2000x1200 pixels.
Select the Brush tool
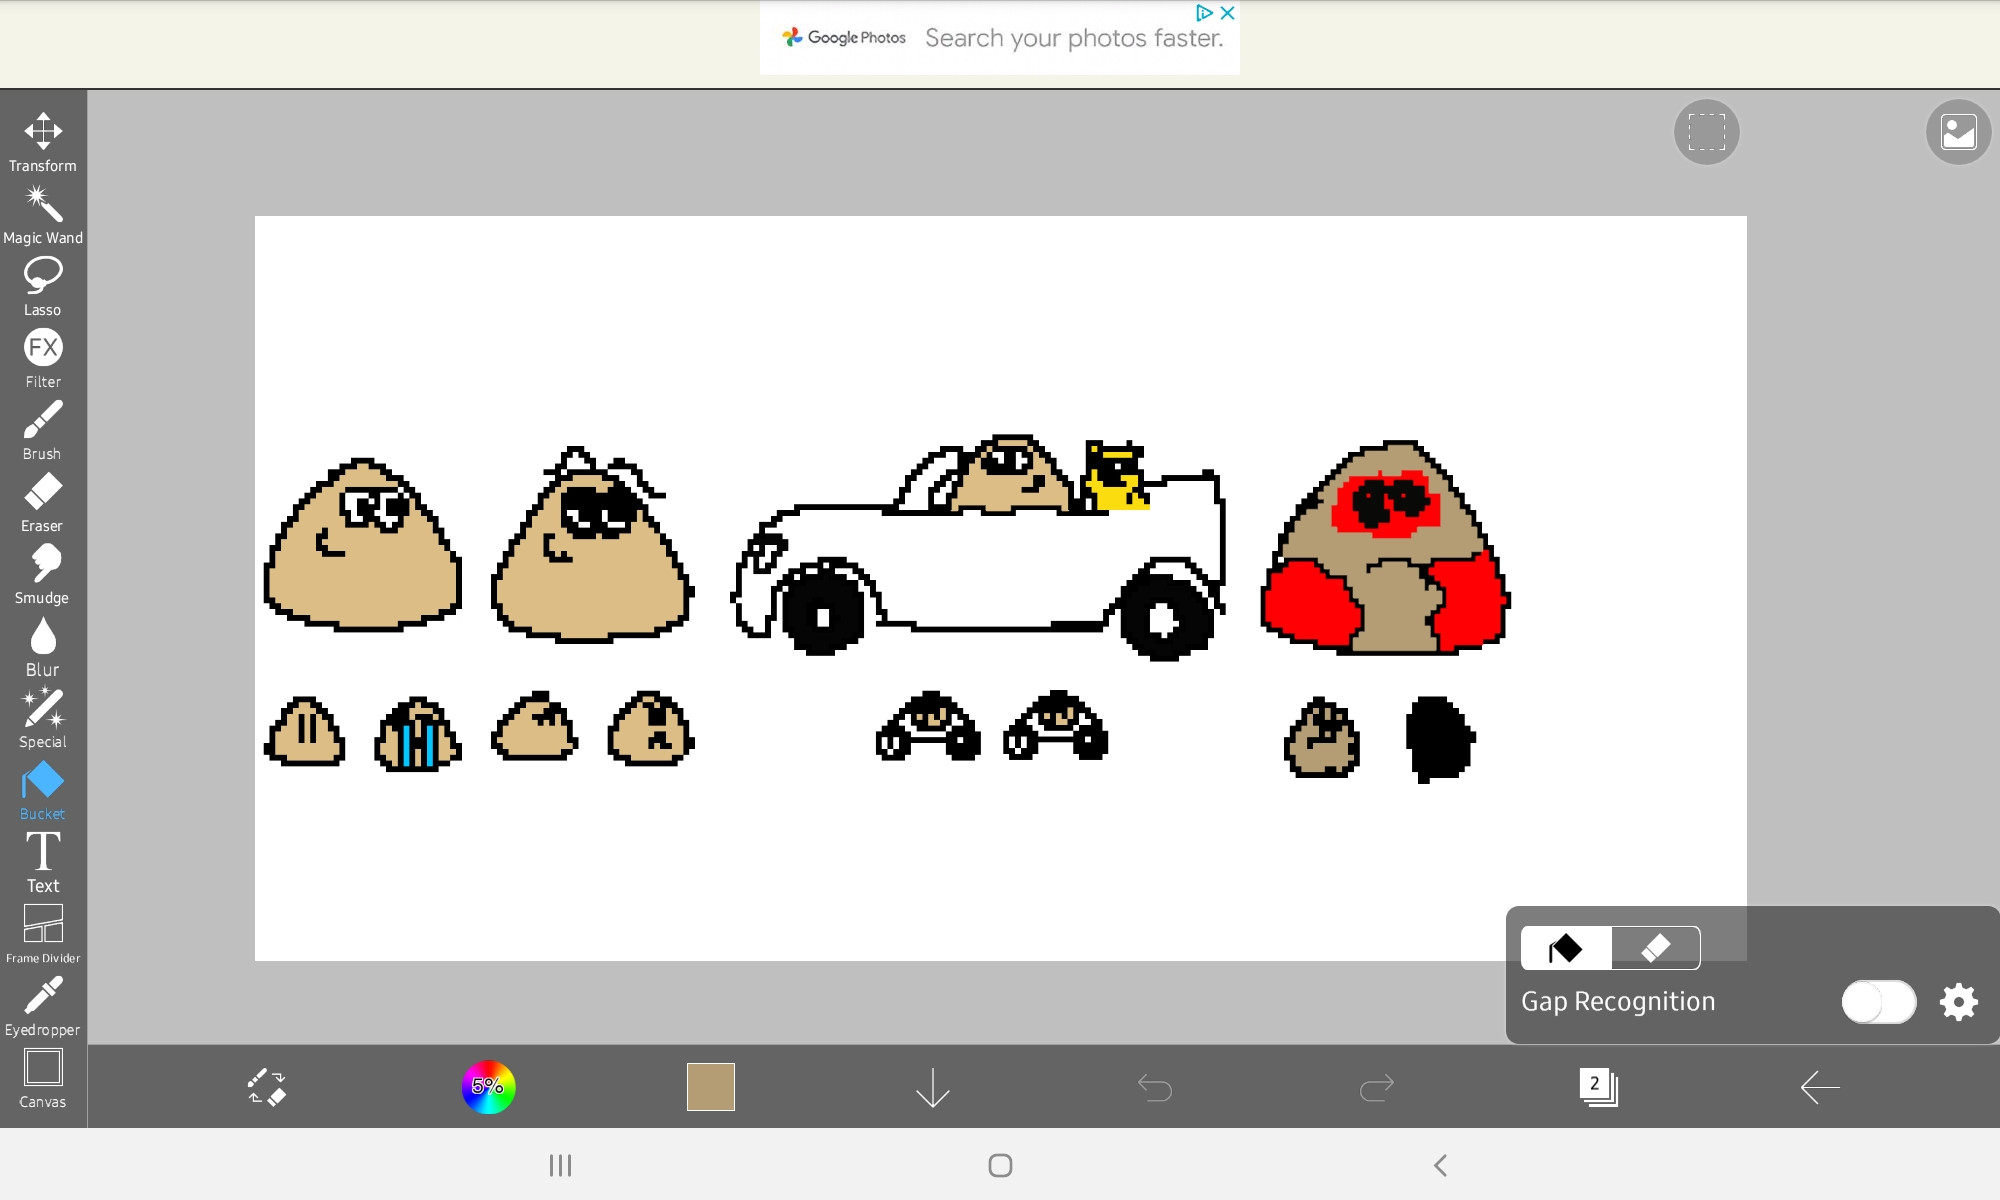click(43, 430)
